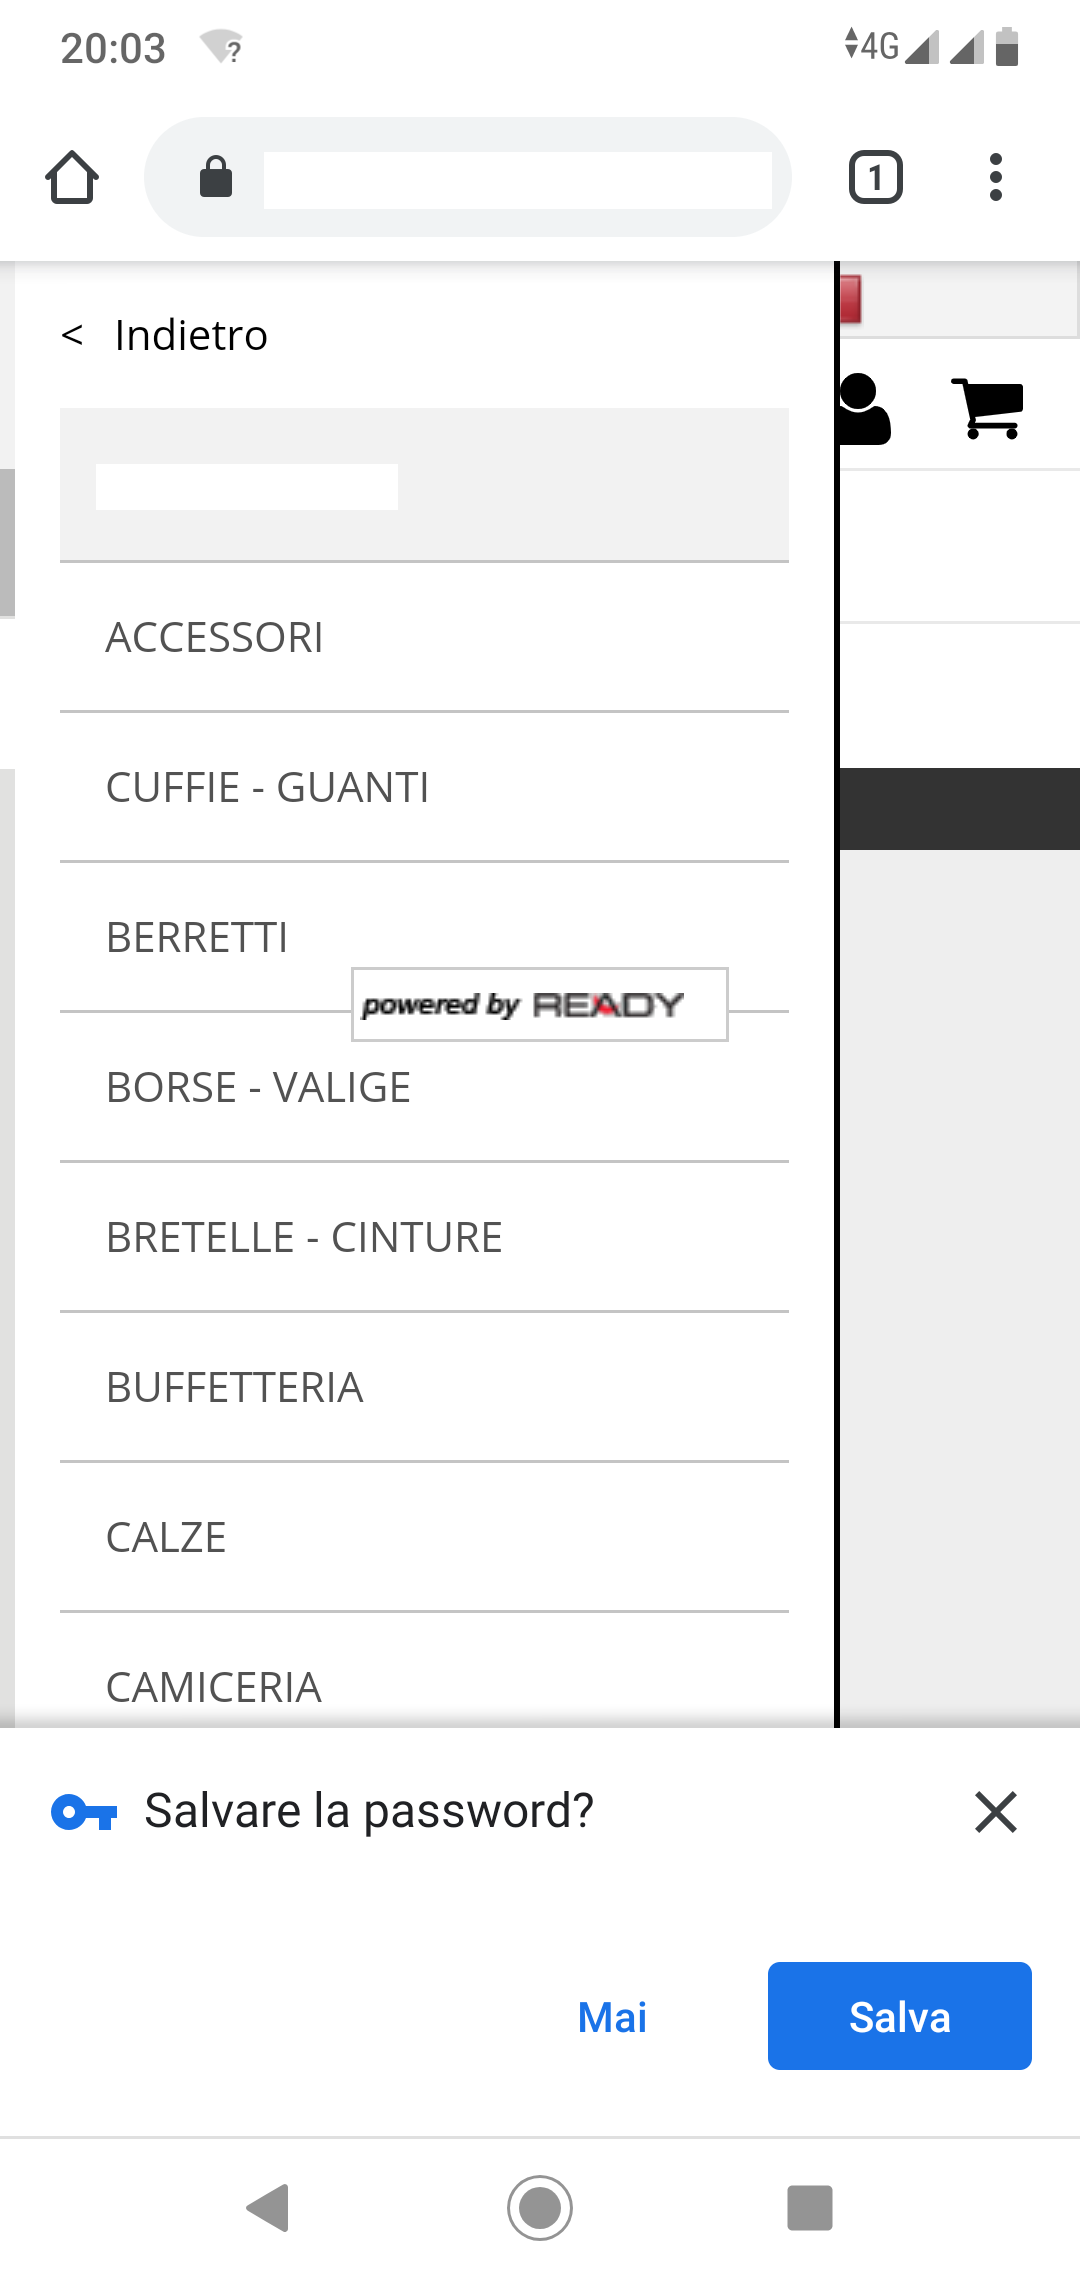
Task: Tap the browser home icon
Action: click(x=72, y=178)
